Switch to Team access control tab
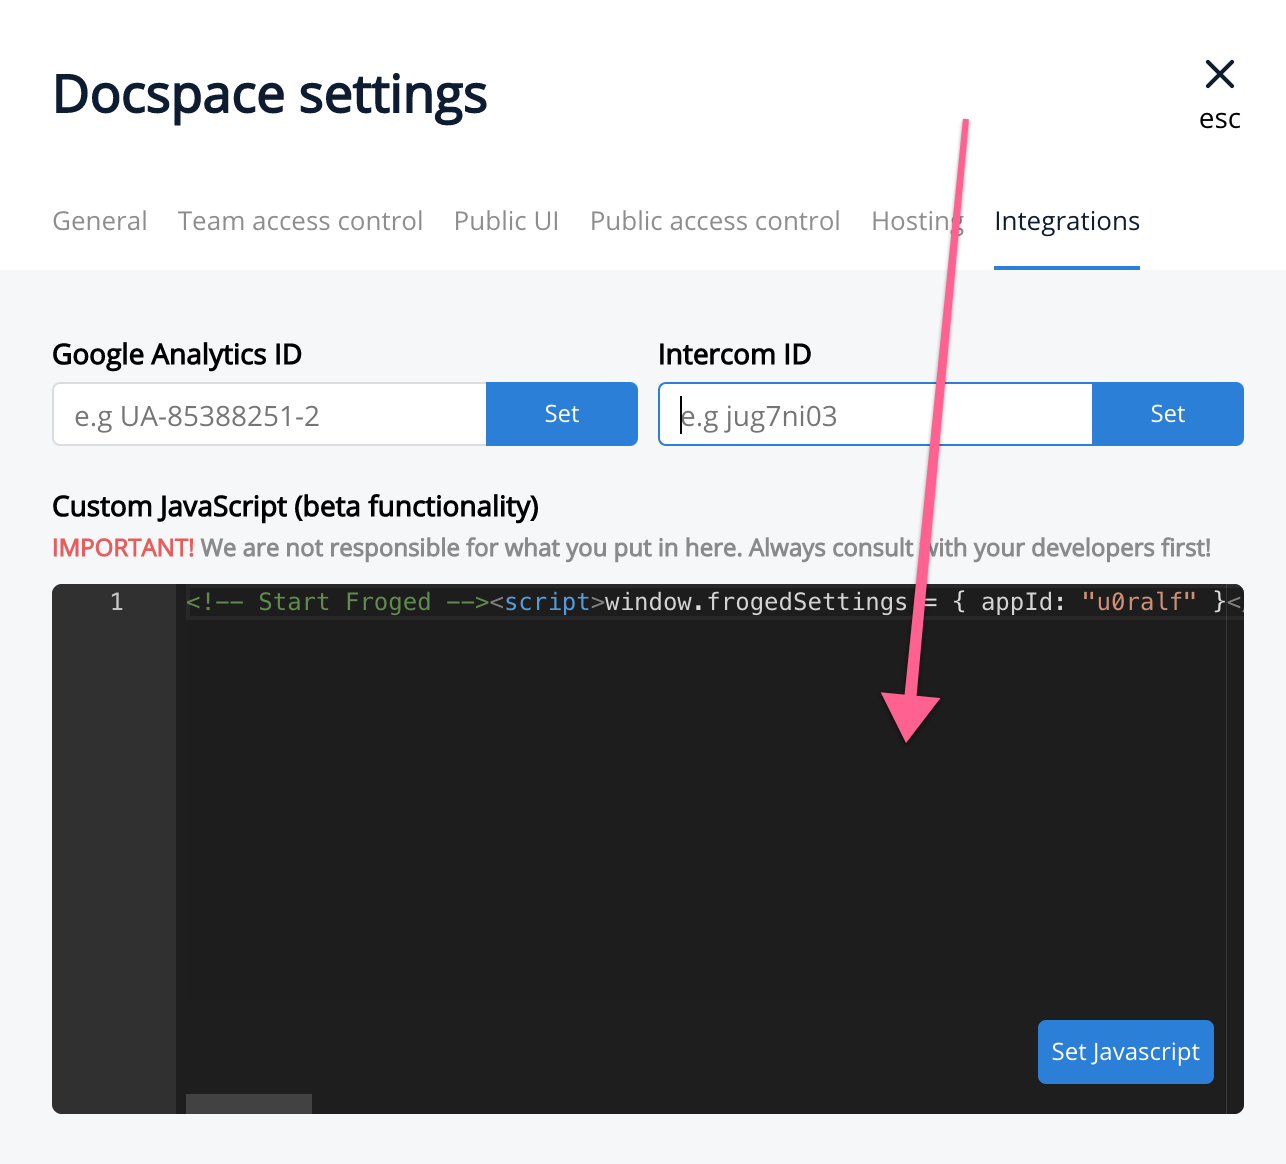This screenshot has height=1164, width=1286. 300,221
